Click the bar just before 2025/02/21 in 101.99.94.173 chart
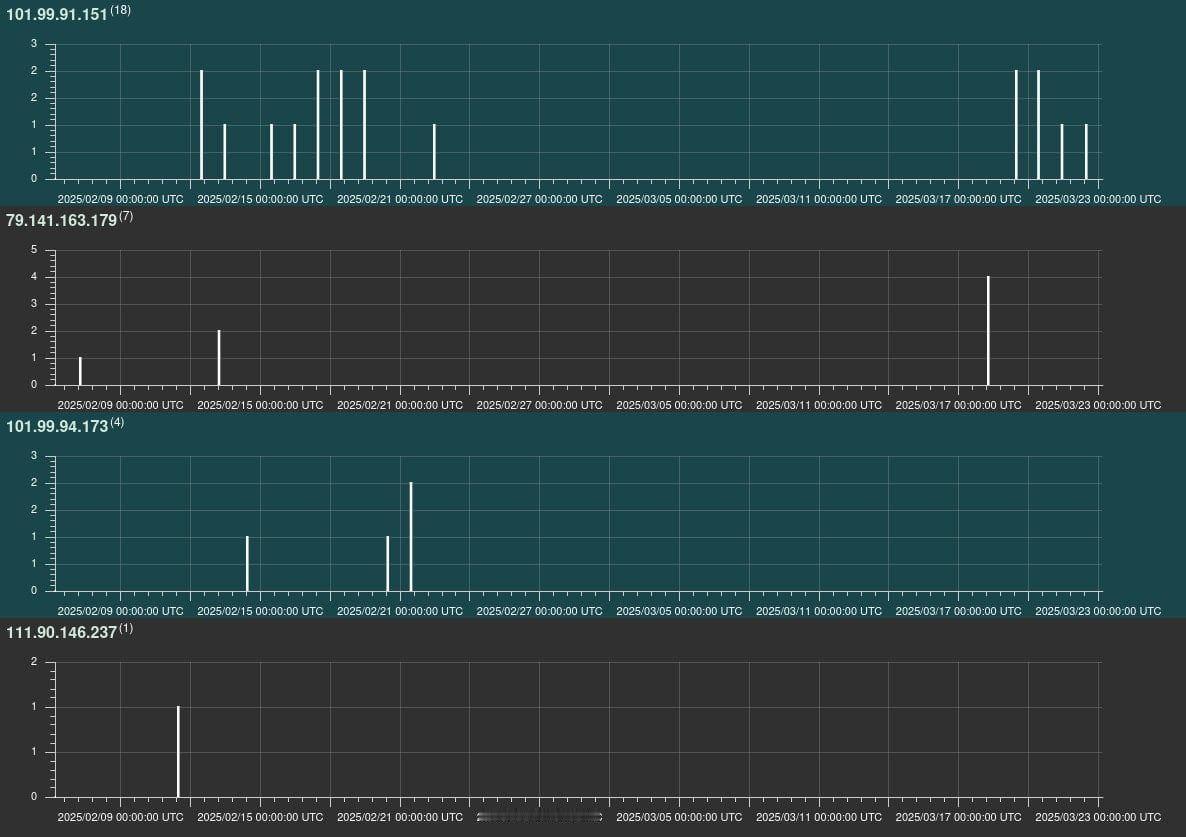The height and width of the screenshot is (837, 1186). (x=387, y=564)
